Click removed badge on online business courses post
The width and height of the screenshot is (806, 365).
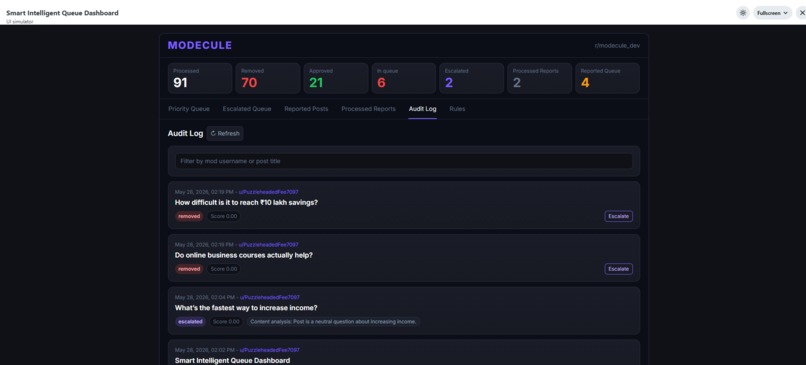[189, 269]
